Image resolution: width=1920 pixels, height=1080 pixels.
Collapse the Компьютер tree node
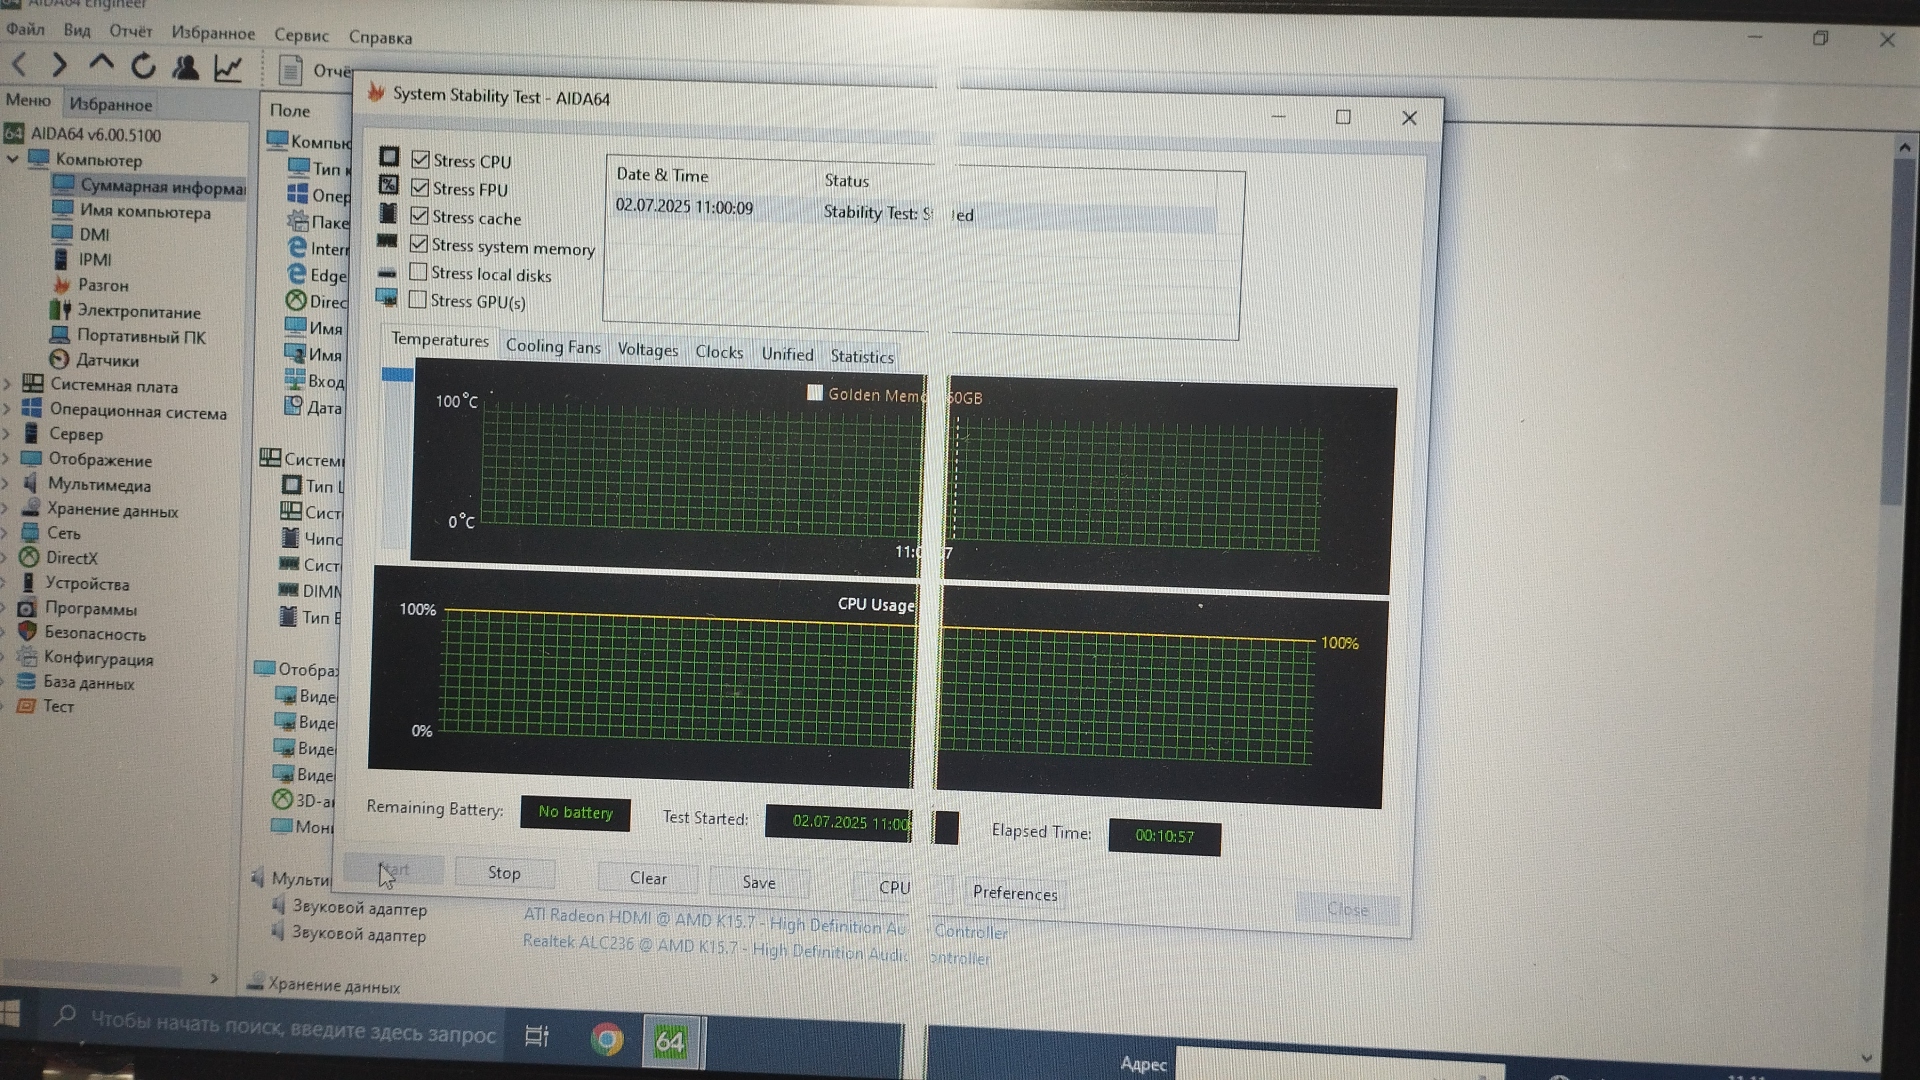coord(12,159)
